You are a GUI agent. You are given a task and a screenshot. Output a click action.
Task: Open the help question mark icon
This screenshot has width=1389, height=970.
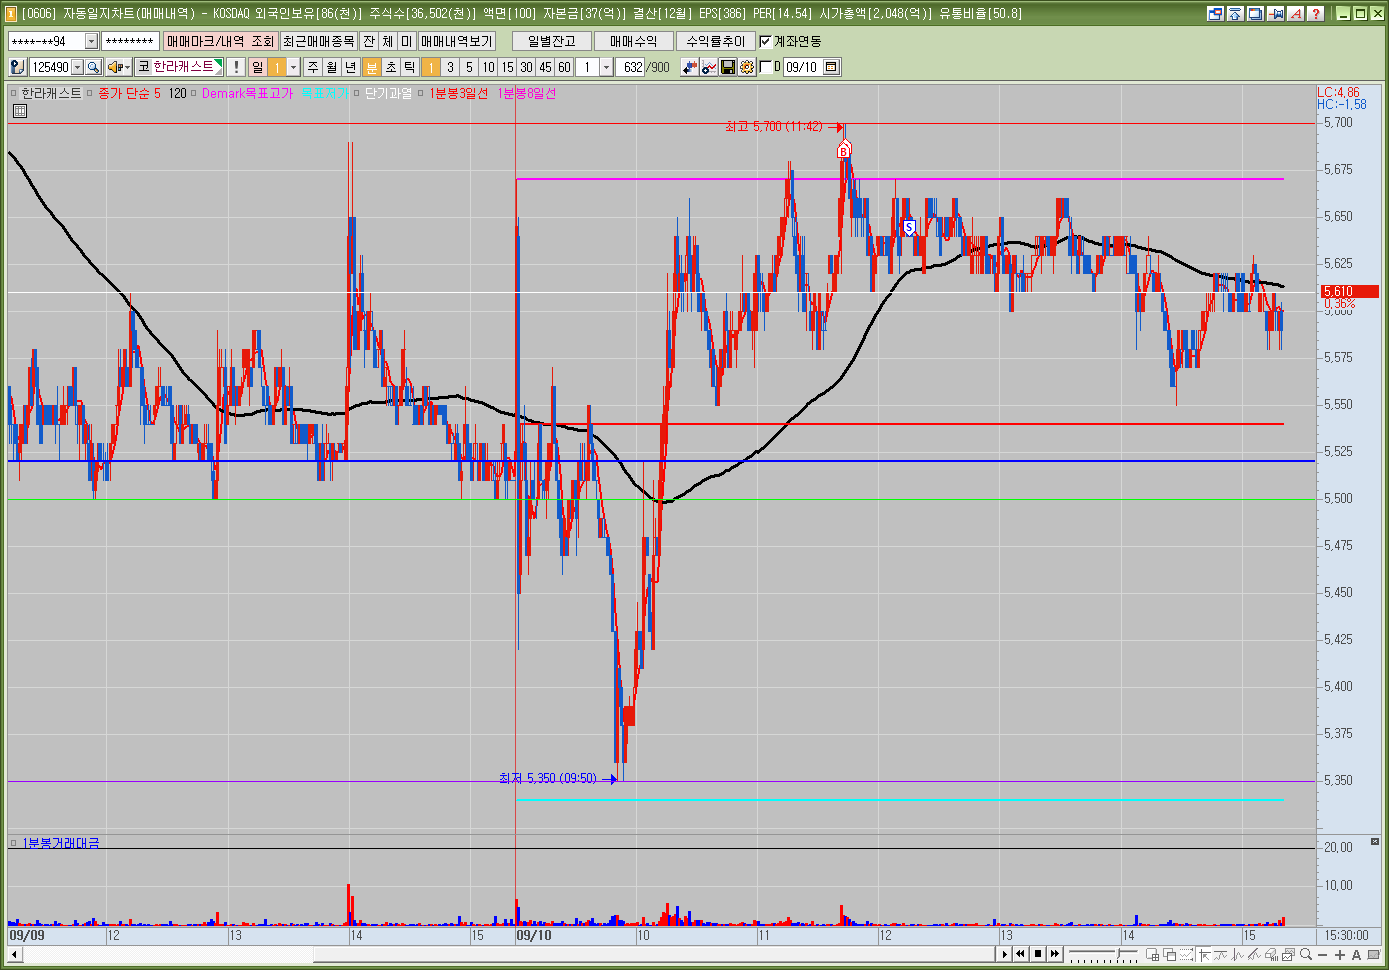(1315, 14)
